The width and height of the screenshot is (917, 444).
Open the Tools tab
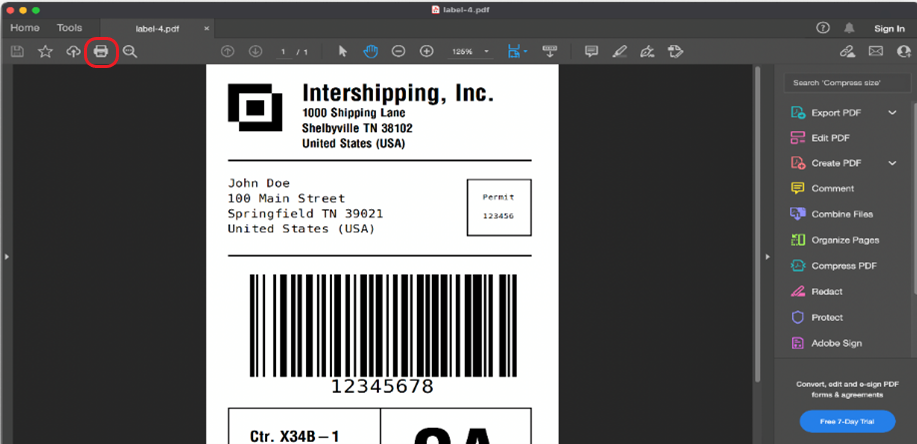tap(70, 28)
